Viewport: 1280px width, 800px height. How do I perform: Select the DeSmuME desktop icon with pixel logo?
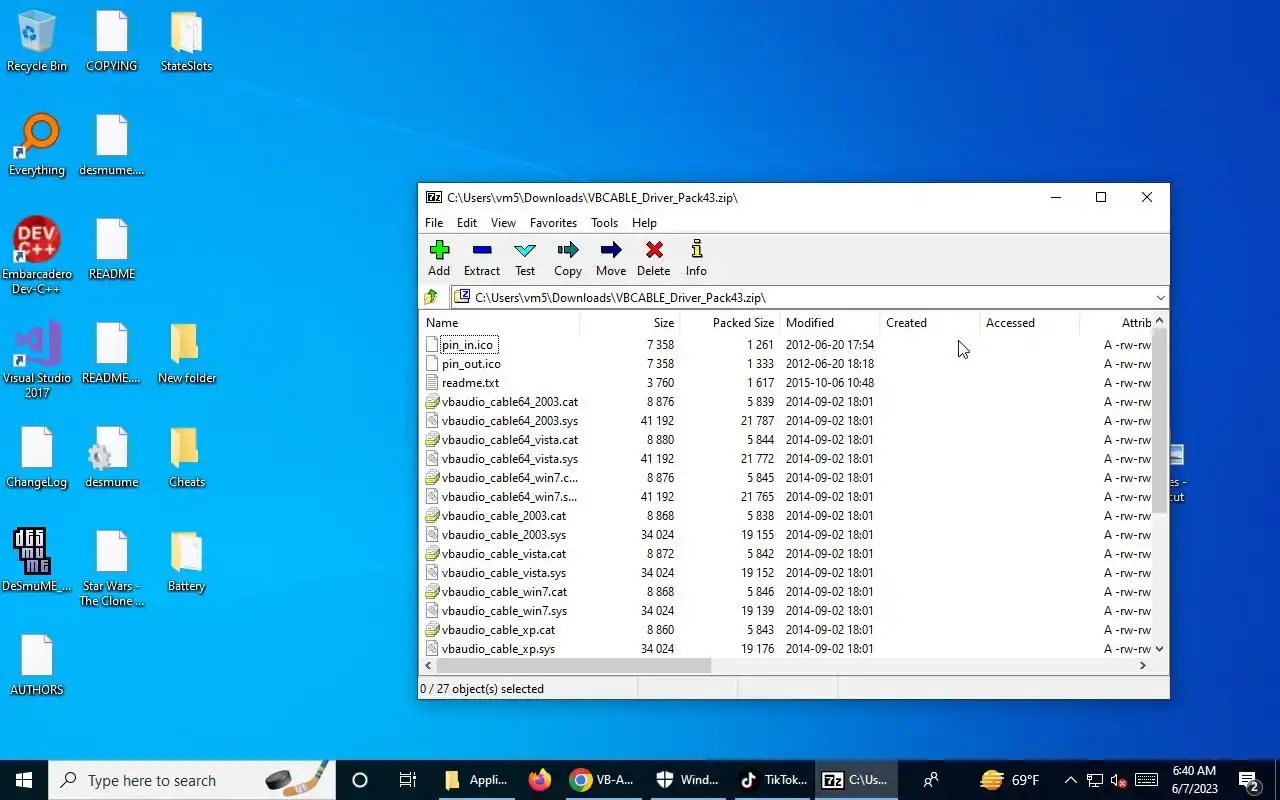[37, 561]
